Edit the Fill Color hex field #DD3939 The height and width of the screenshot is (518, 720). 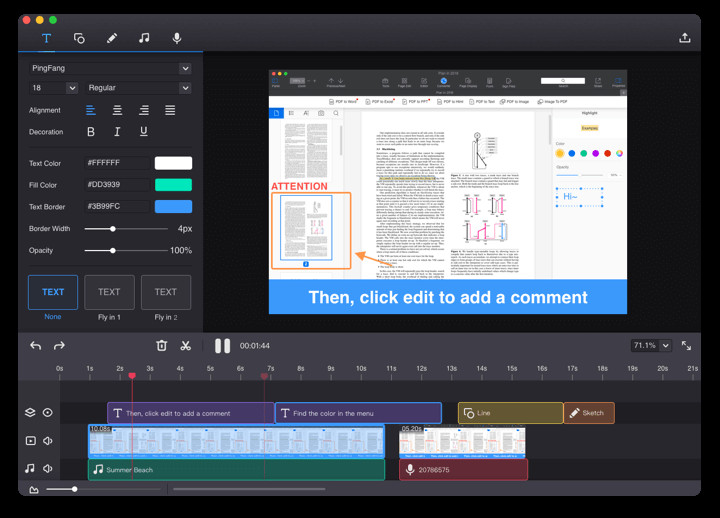(117, 185)
